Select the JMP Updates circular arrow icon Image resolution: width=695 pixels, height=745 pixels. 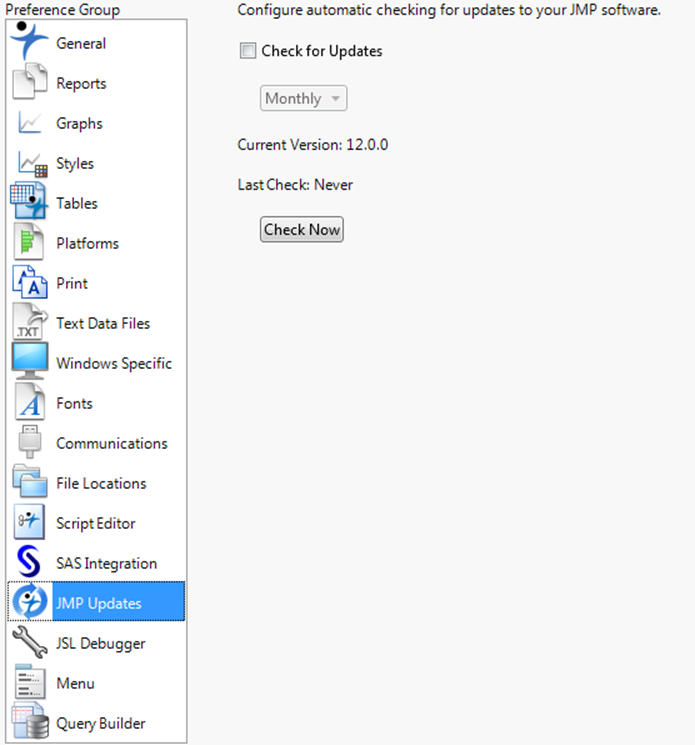(x=30, y=602)
